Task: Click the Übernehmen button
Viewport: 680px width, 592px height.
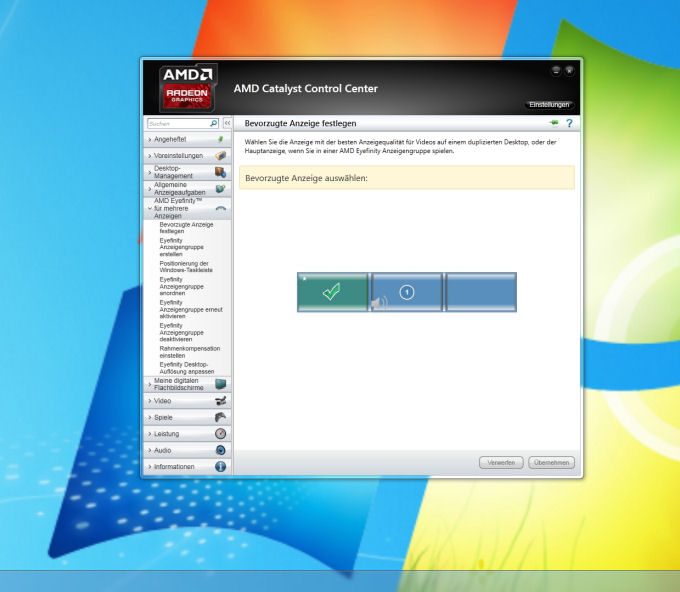Action: coord(551,463)
